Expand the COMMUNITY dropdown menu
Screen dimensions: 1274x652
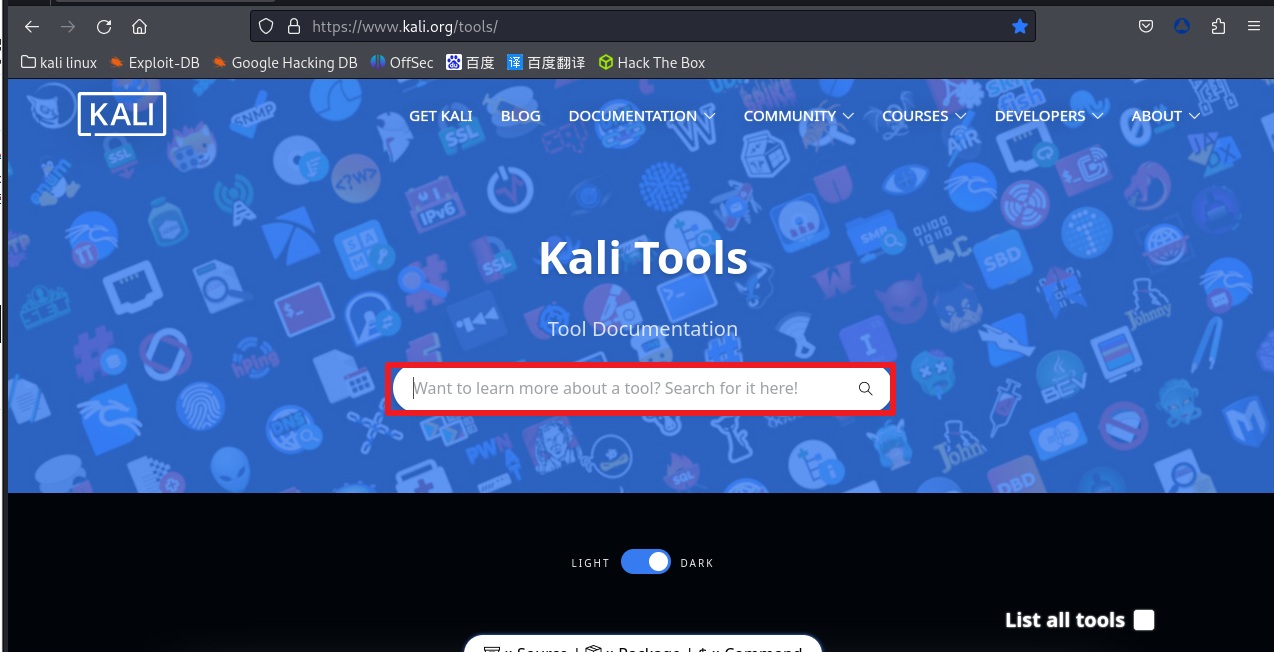click(799, 116)
